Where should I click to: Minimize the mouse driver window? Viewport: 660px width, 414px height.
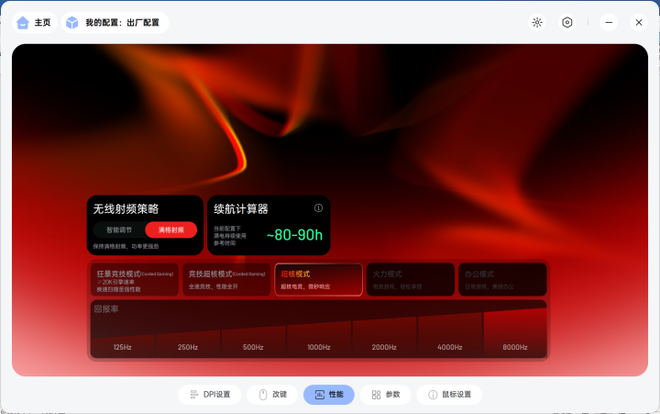tap(609, 22)
